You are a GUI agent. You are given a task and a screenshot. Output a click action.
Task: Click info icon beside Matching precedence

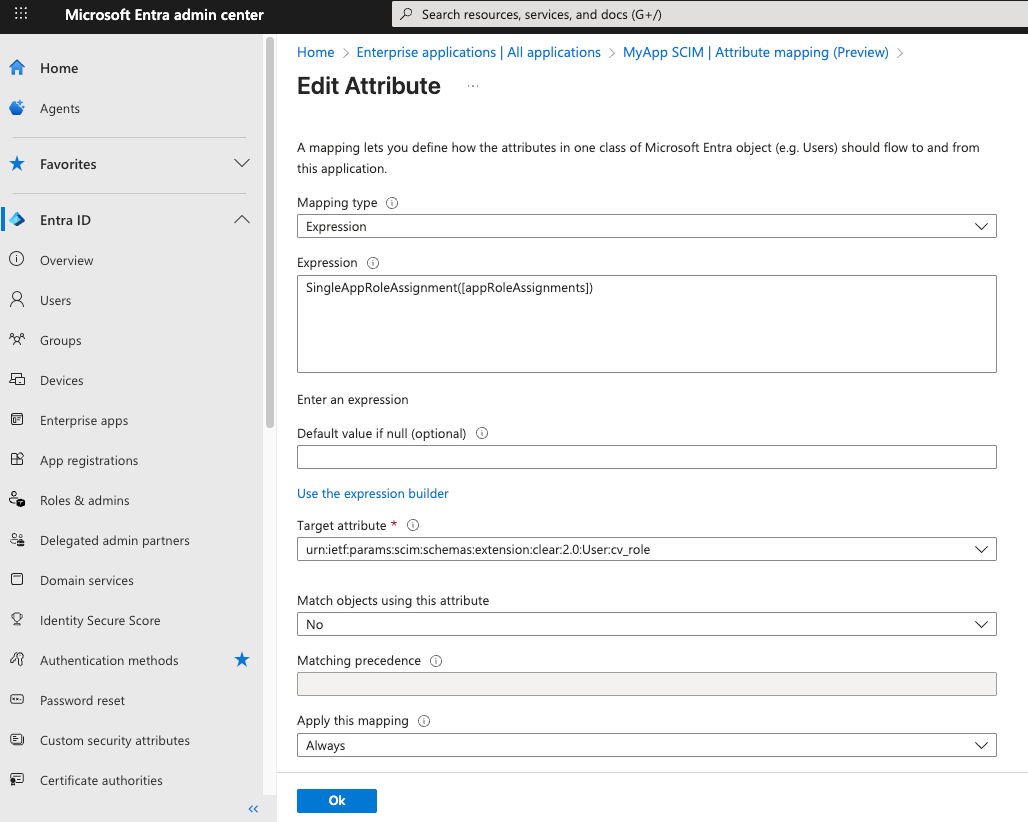[436, 661]
